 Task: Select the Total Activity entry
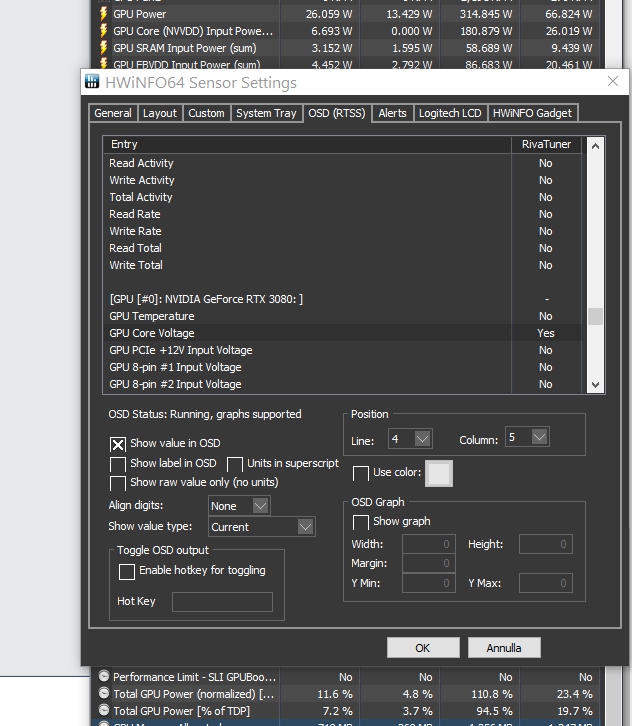point(343,197)
